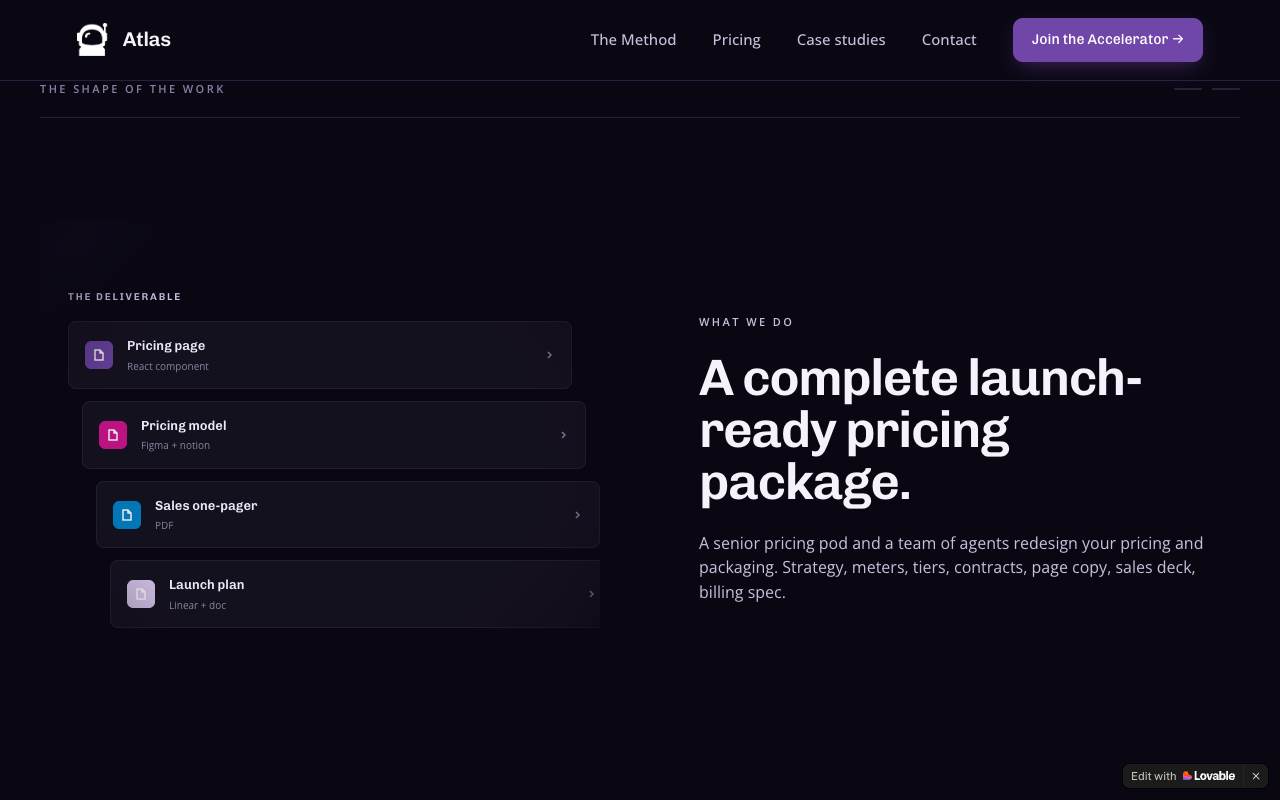Viewport: 1280px width, 800px height.
Task: Click the PDF subtitle text
Action: click(164, 526)
